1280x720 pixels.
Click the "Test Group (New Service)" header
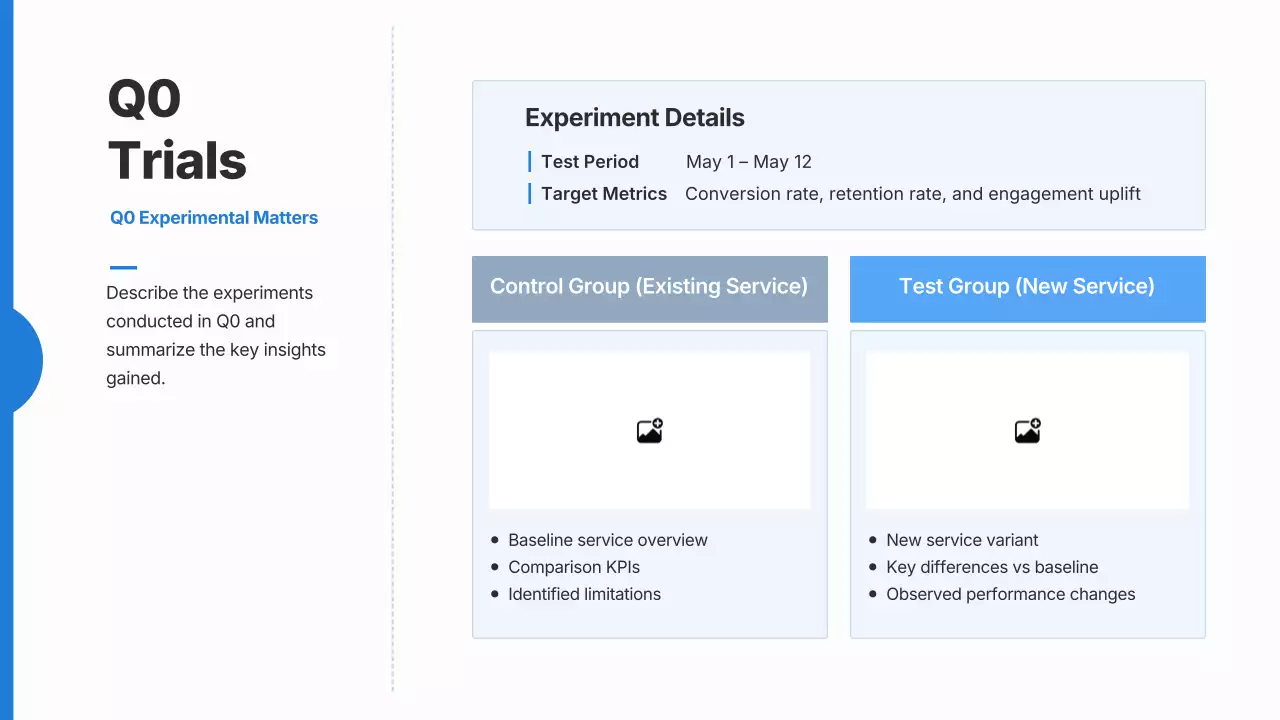(x=1027, y=287)
